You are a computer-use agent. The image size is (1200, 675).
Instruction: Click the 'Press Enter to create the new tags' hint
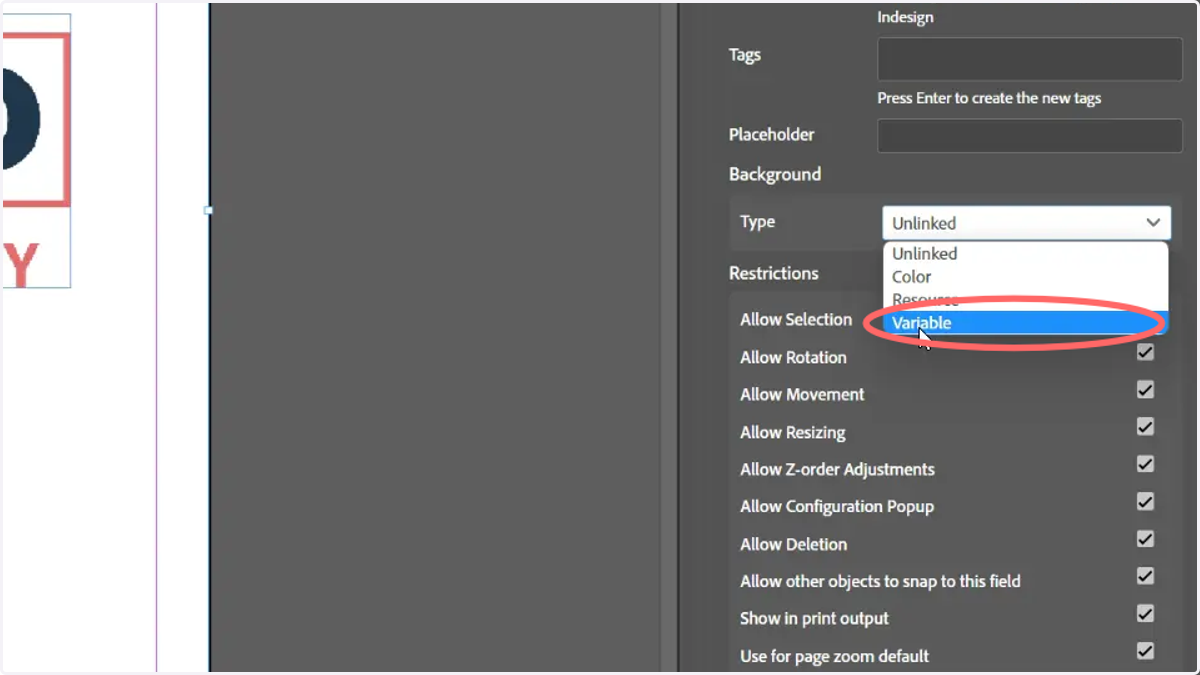(x=989, y=98)
